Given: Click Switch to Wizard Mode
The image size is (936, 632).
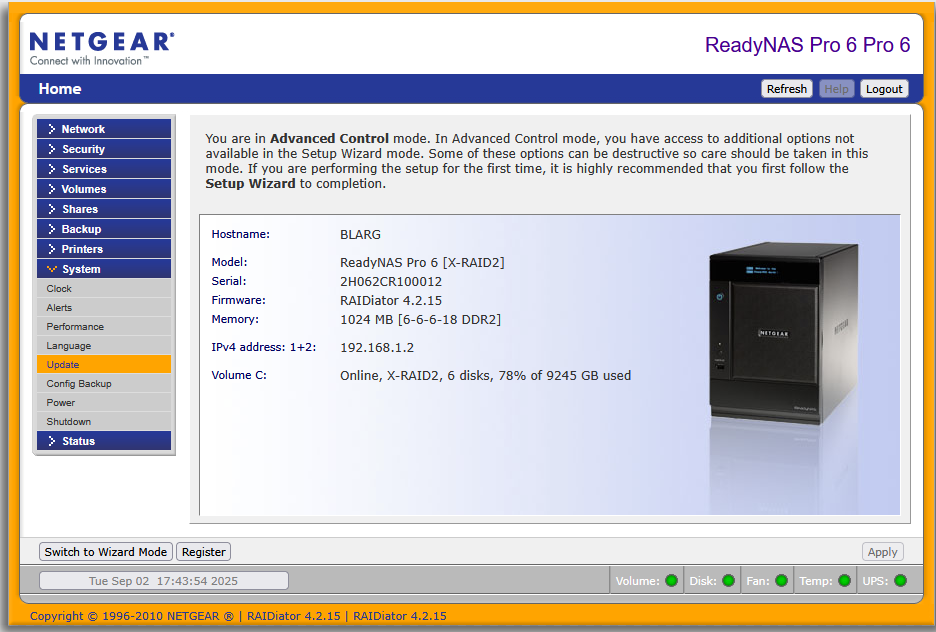Looking at the screenshot, I should [x=106, y=552].
